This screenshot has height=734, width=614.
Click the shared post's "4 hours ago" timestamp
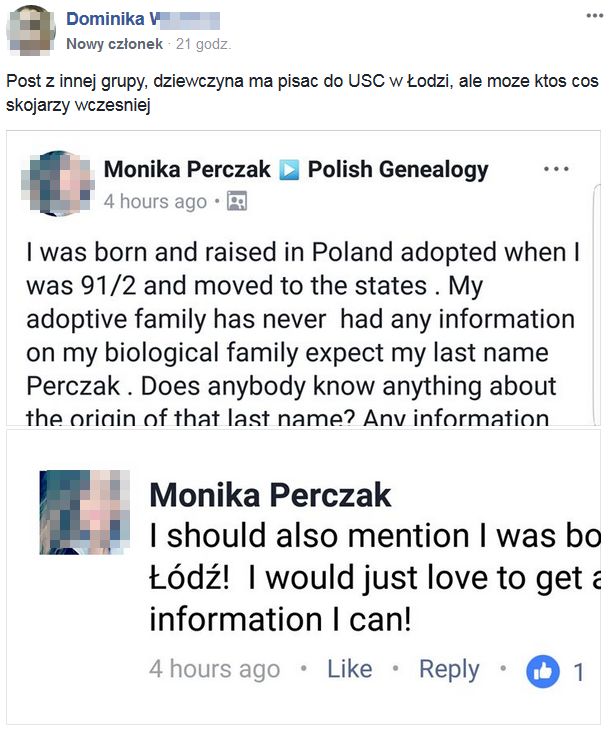pyautogui.click(x=155, y=201)
